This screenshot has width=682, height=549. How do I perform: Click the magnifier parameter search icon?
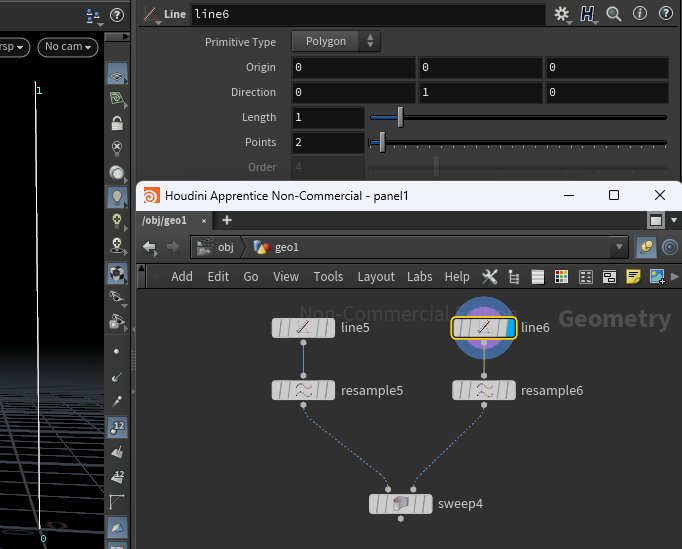coord(614,14)
